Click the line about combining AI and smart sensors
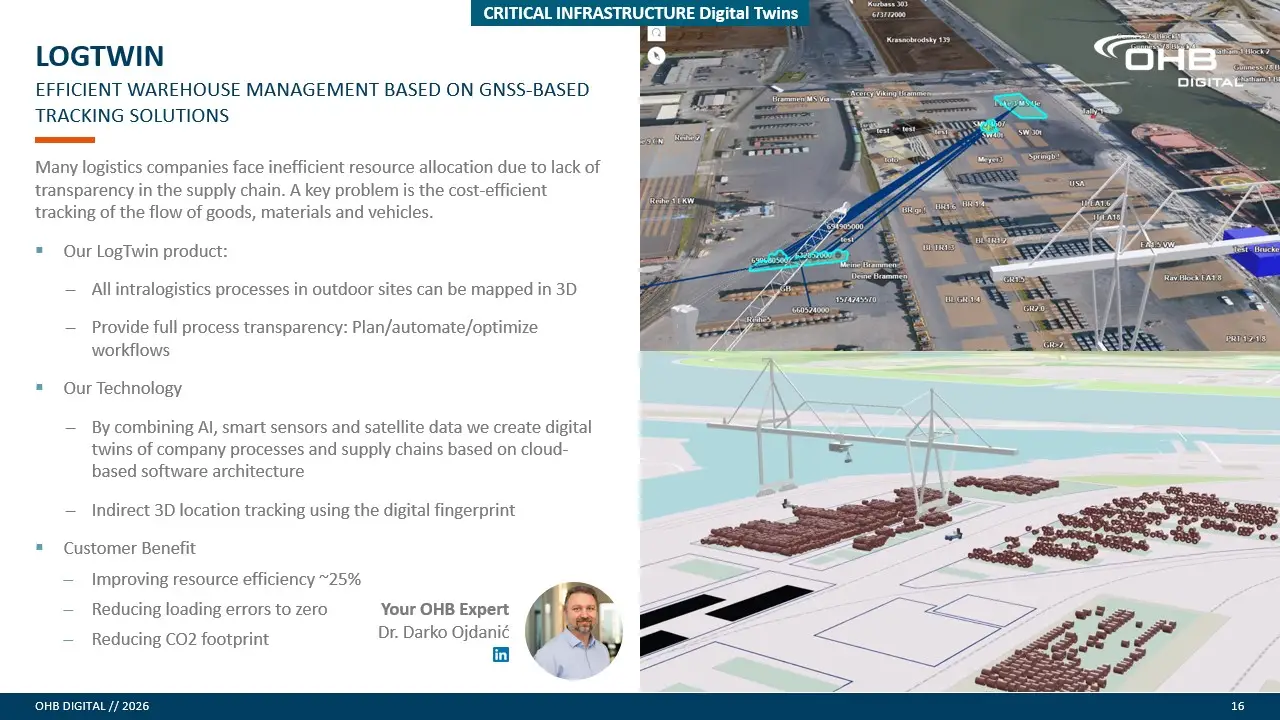 [x=341, y=449]
